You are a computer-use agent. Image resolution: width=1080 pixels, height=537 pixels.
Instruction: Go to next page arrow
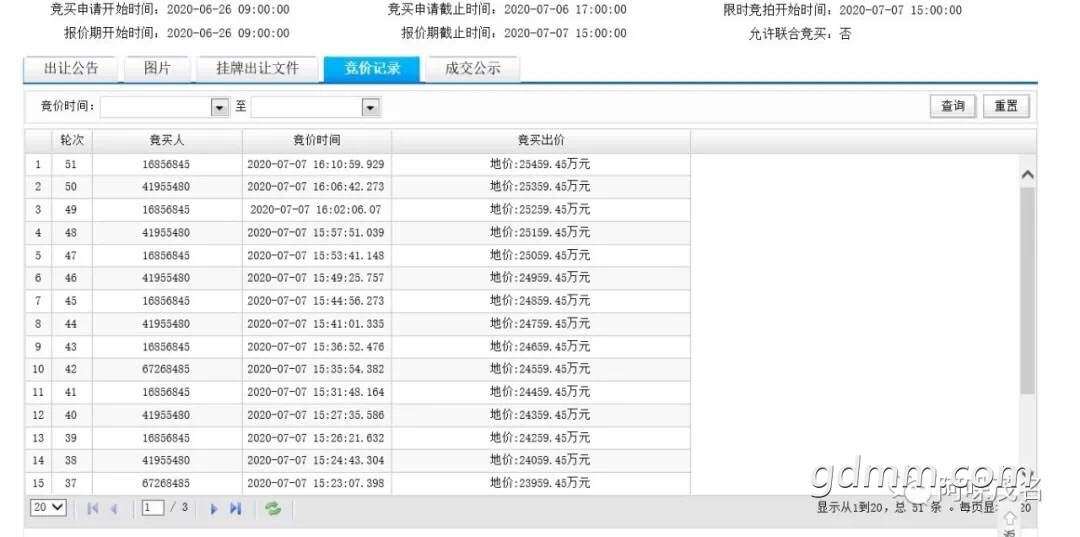tap(214, 509)
